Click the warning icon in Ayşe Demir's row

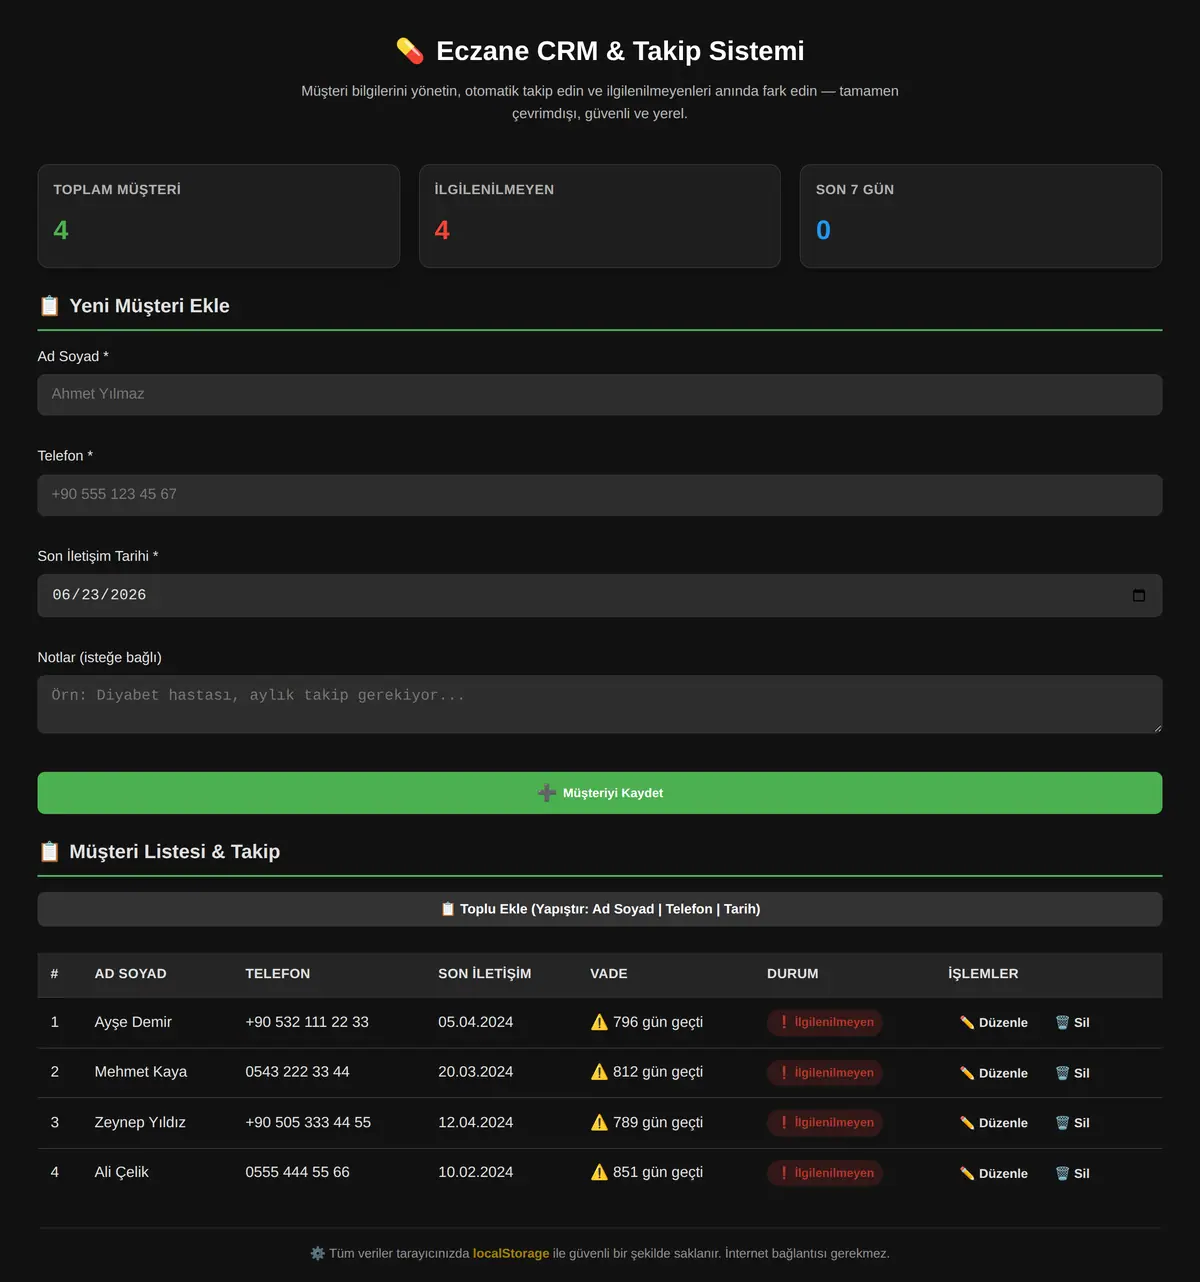[x=599, y=1022]
